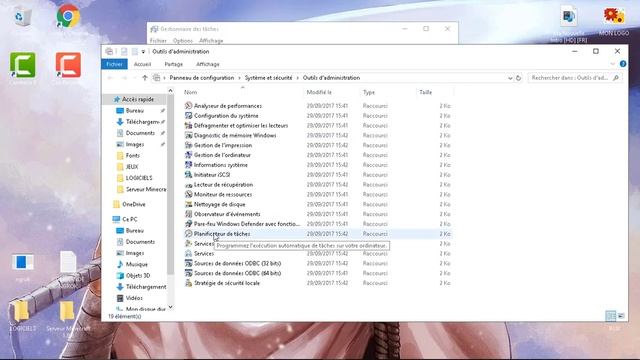The width and height of the screenshot is (640, 360).
Task: Open the Partage ribbon tab
Action: click(x=173, y=64)
